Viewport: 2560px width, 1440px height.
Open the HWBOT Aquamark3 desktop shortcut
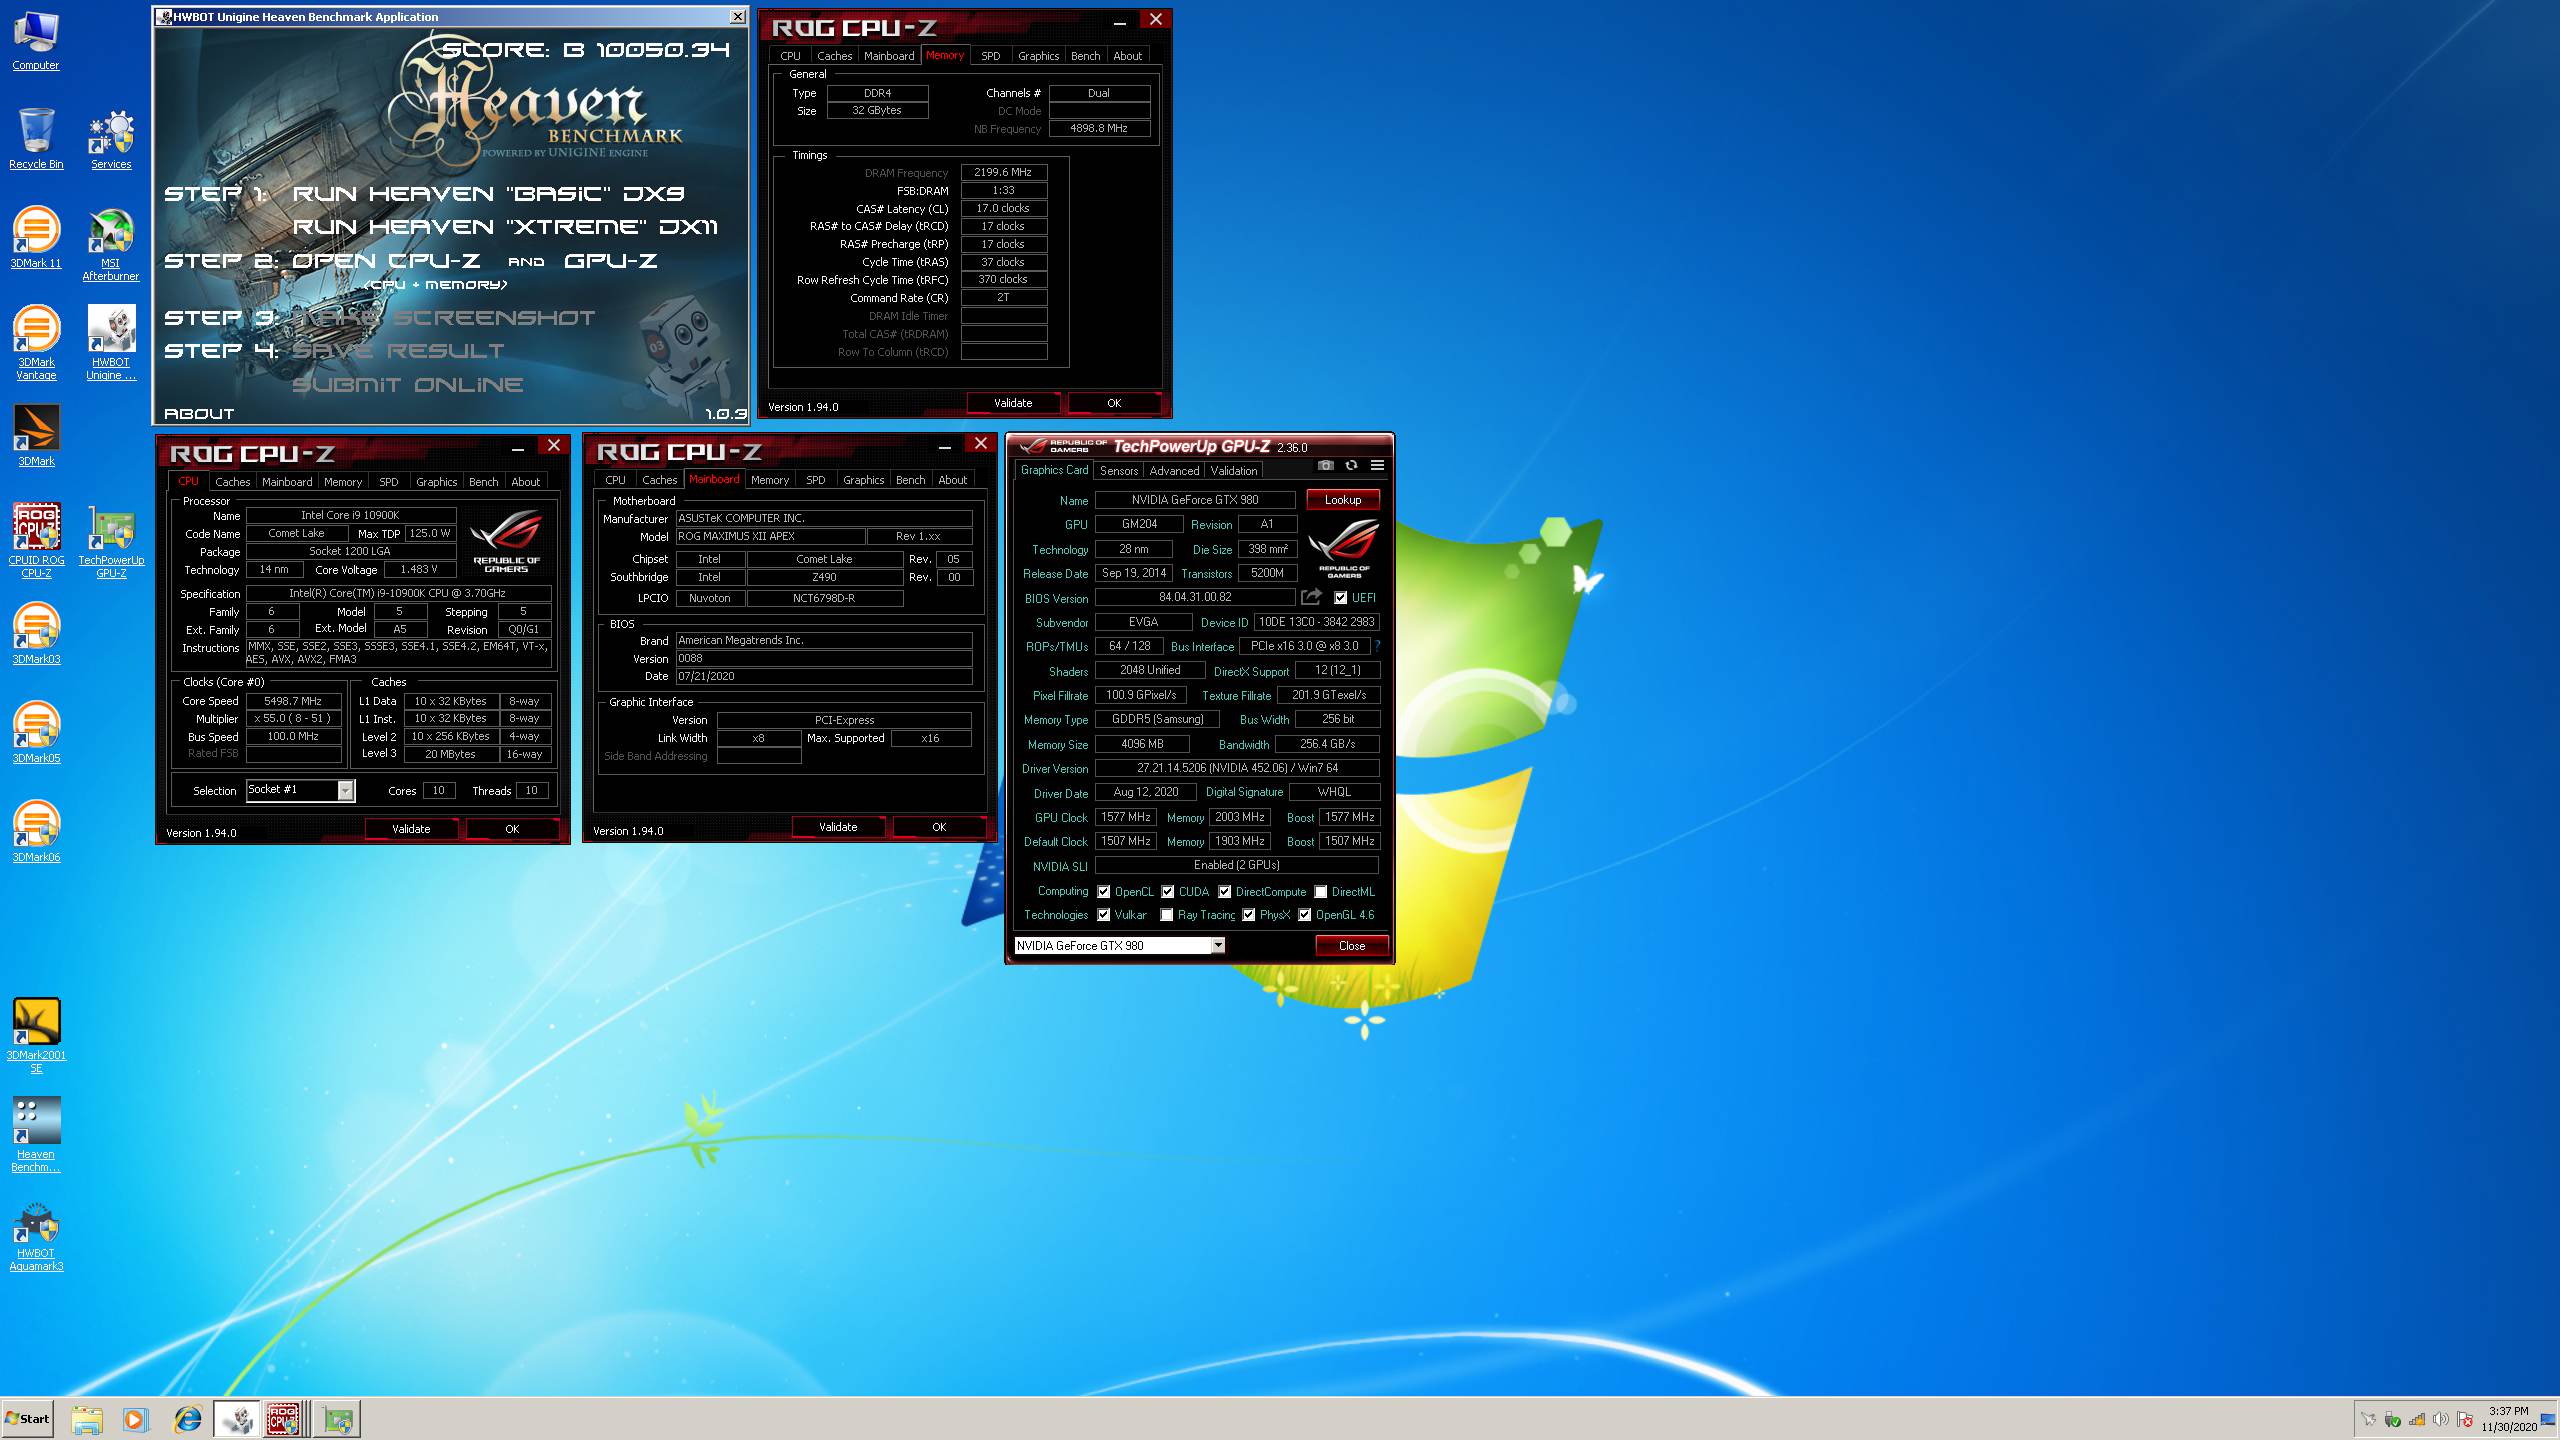tap(36, 1238)
